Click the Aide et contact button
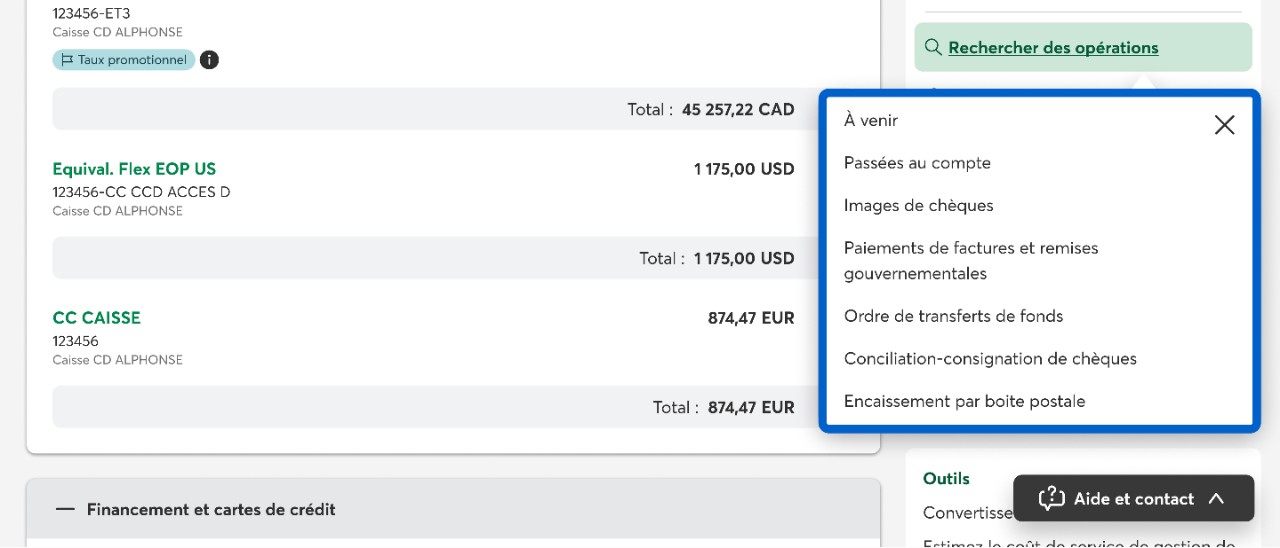Screen dimensions: 1280x548 click(1133, 498)
